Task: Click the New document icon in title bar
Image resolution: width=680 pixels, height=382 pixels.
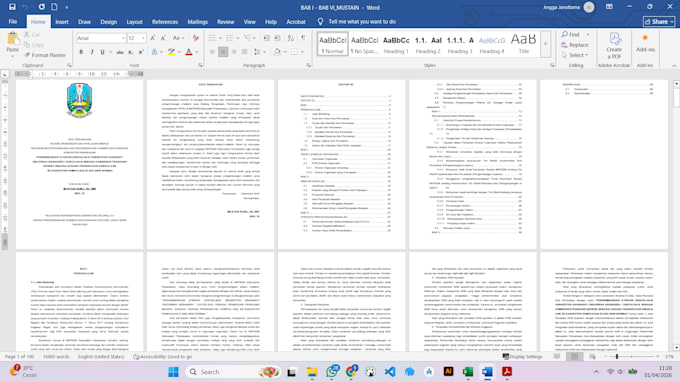Action: click(54, 7)
